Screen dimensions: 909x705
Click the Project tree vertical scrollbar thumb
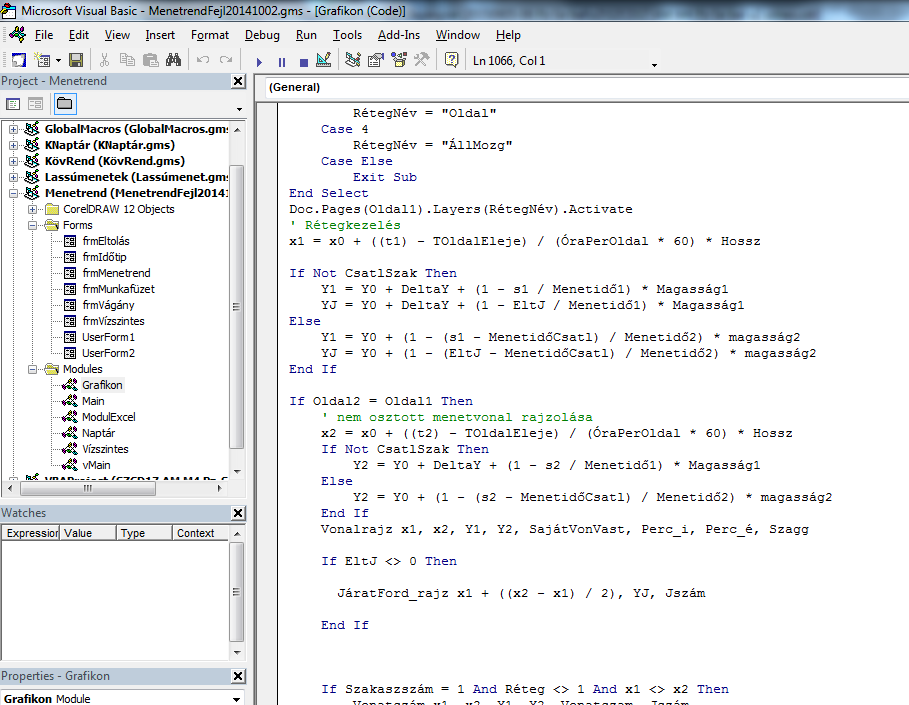237,307
